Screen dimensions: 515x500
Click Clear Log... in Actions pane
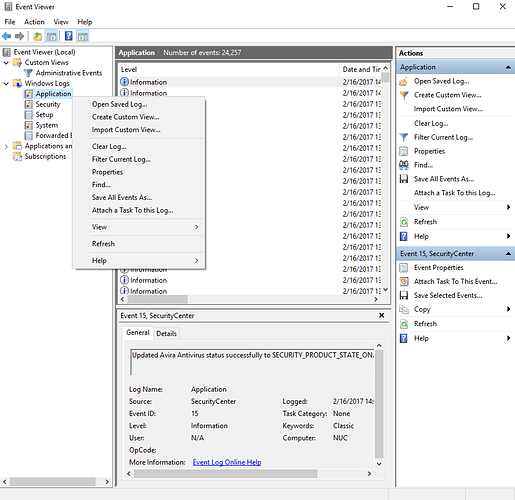tap(431, 123)
